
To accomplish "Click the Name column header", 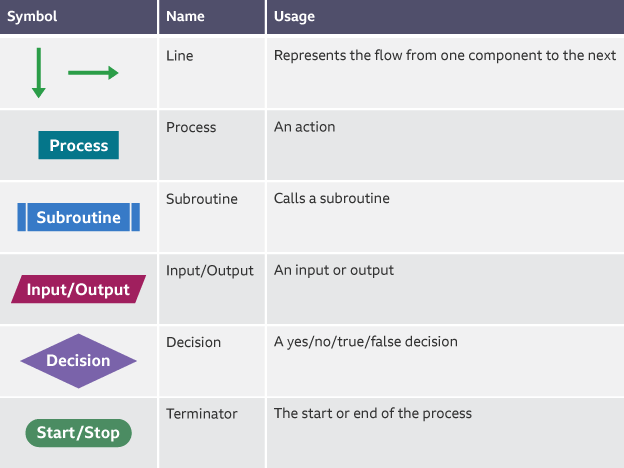I will tap(185, 16).
